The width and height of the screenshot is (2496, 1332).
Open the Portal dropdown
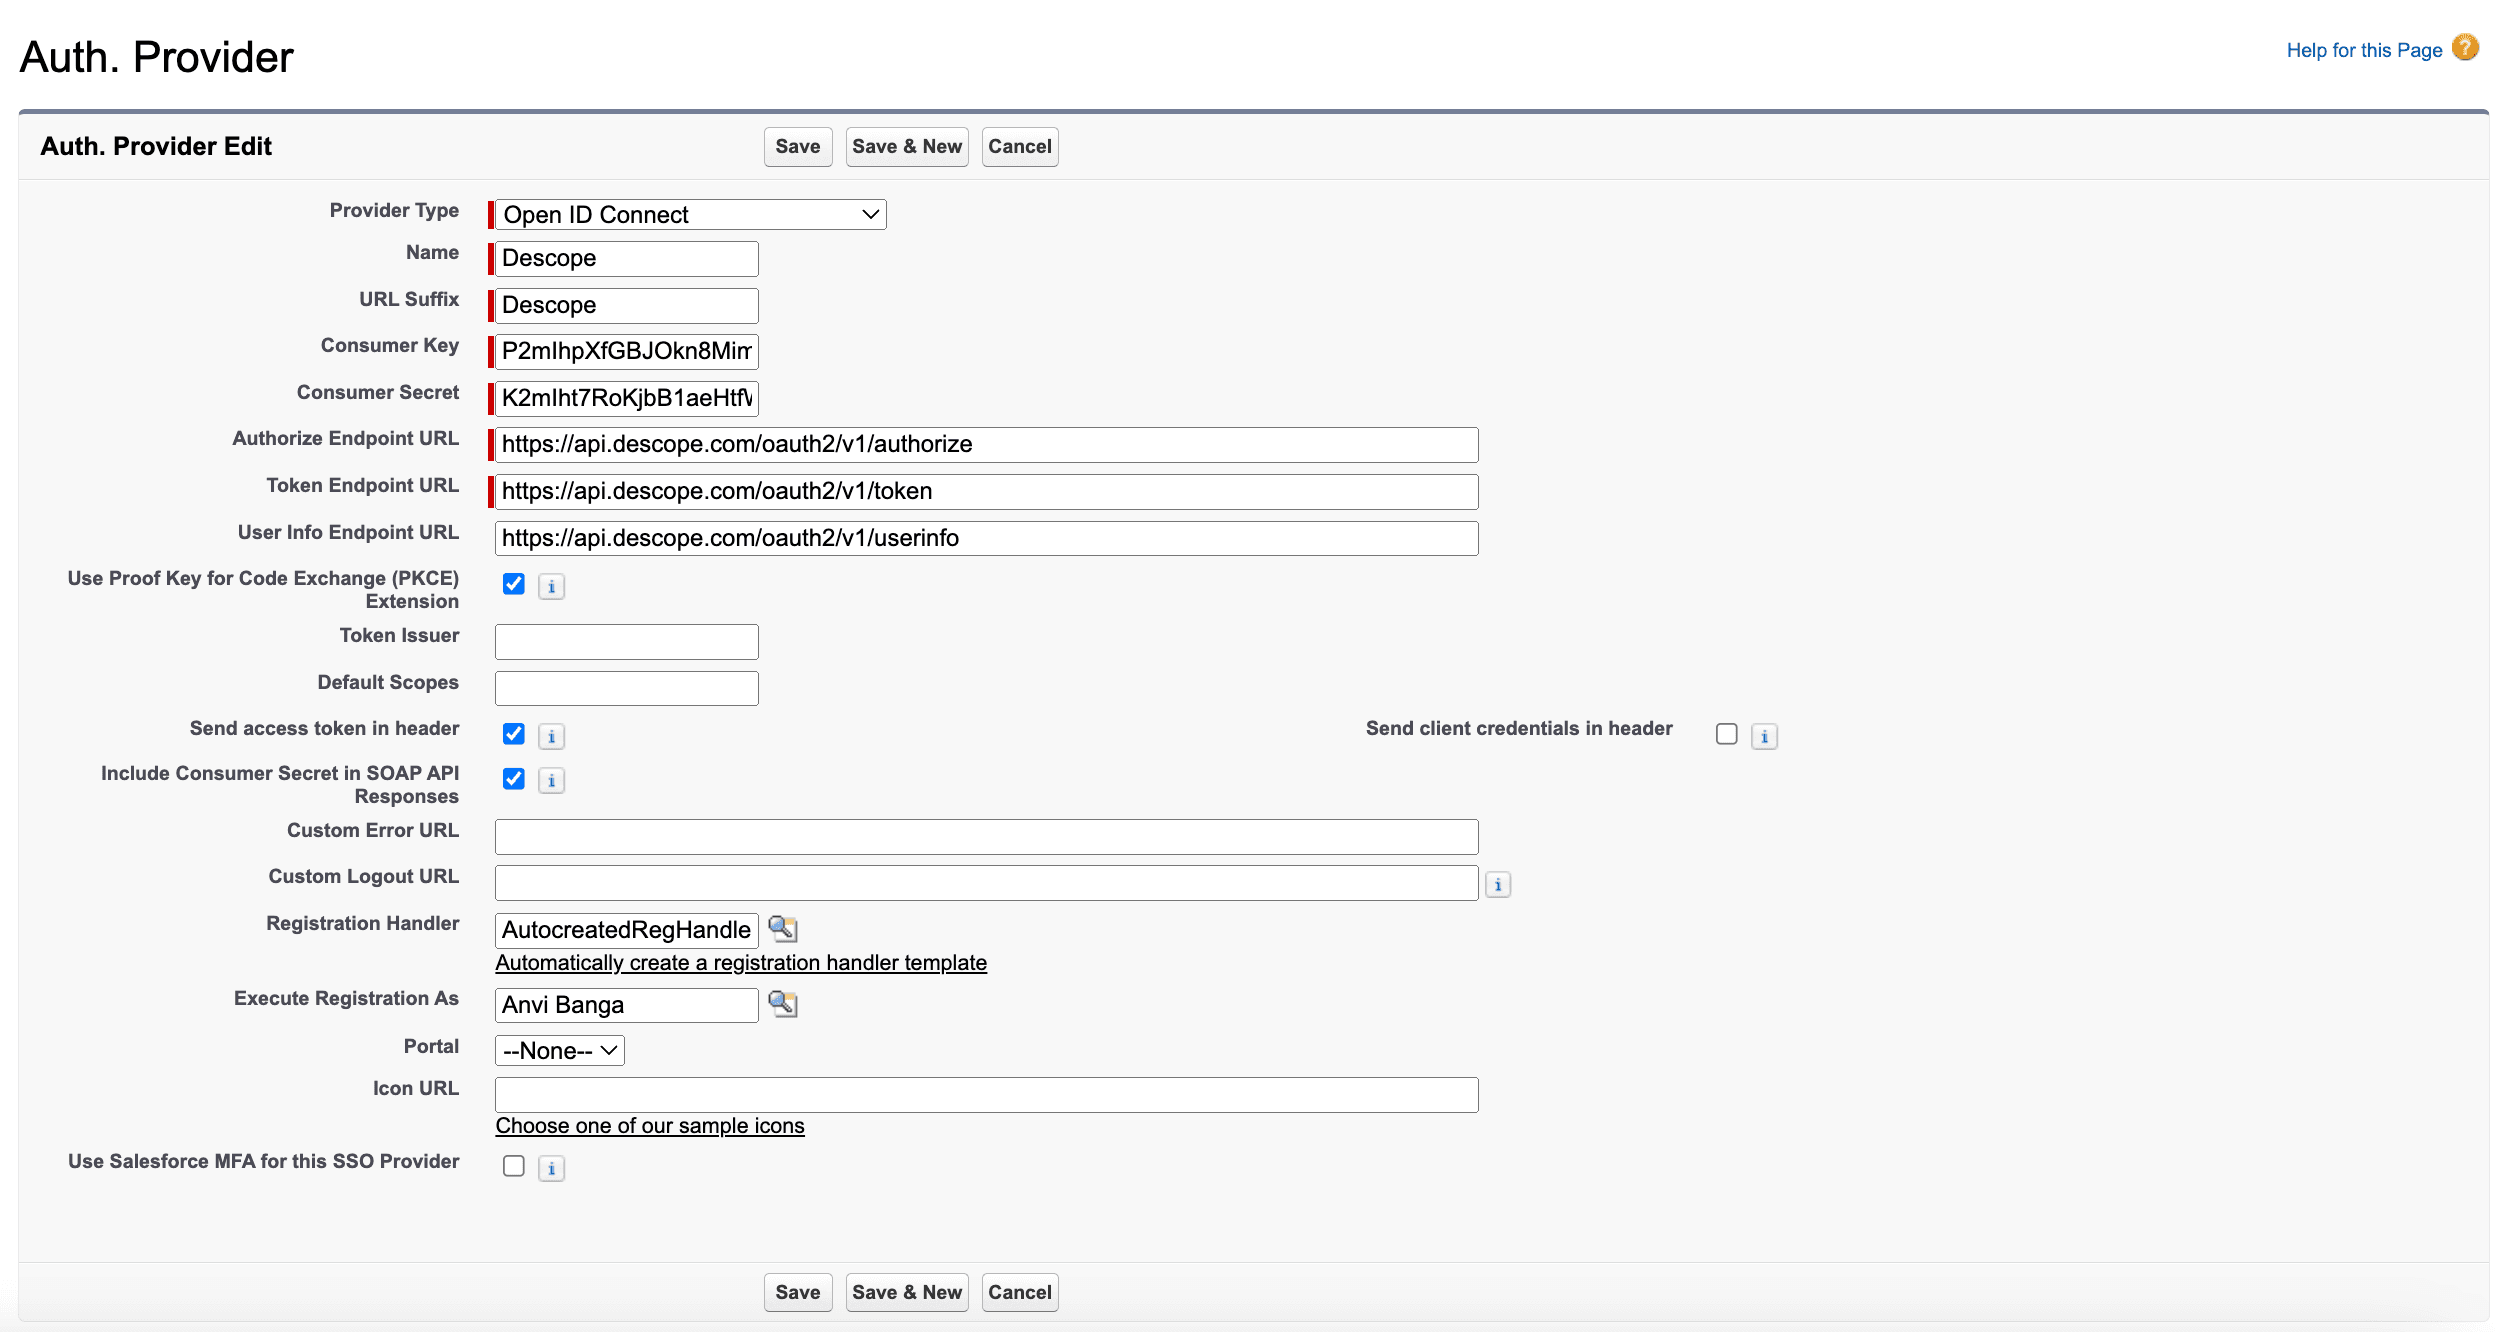[558, 1050]
